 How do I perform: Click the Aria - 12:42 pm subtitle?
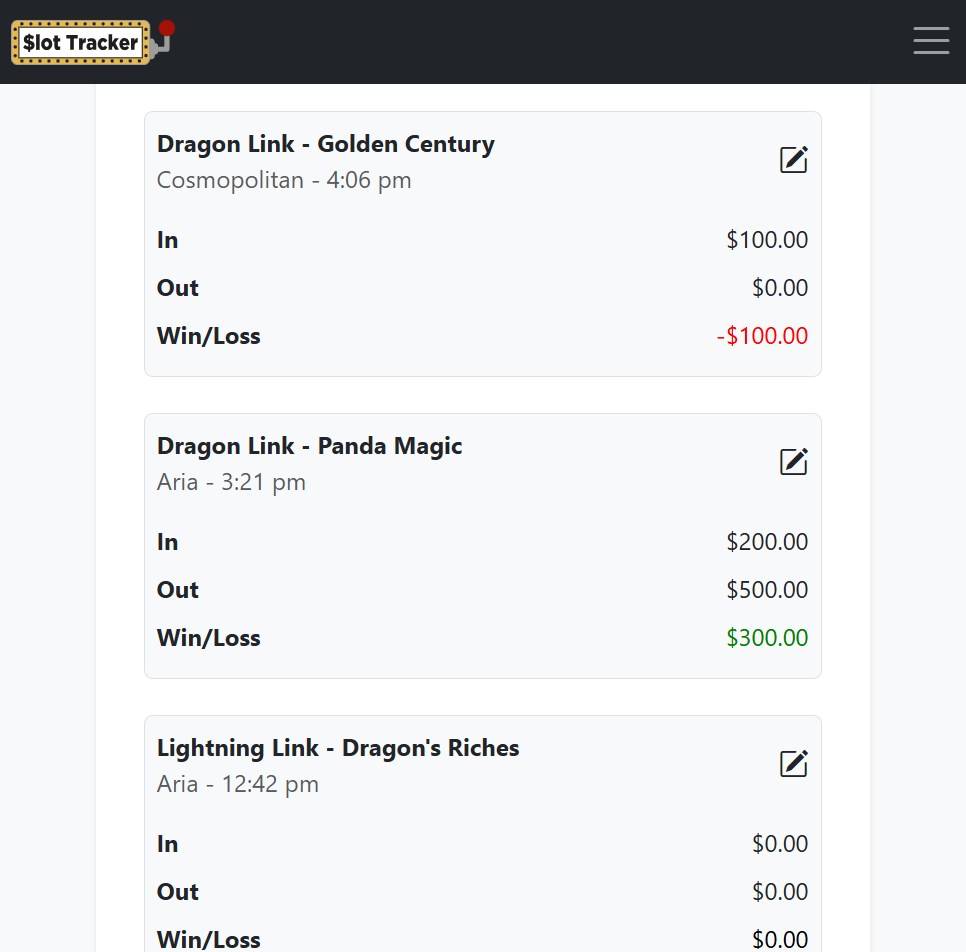[x=238, y=784]
